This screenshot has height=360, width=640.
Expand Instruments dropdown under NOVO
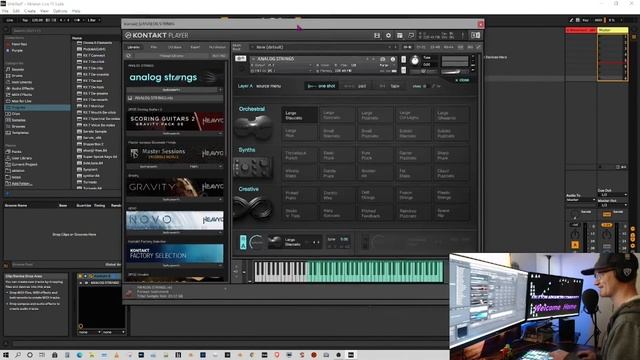[x=175, y=233]
